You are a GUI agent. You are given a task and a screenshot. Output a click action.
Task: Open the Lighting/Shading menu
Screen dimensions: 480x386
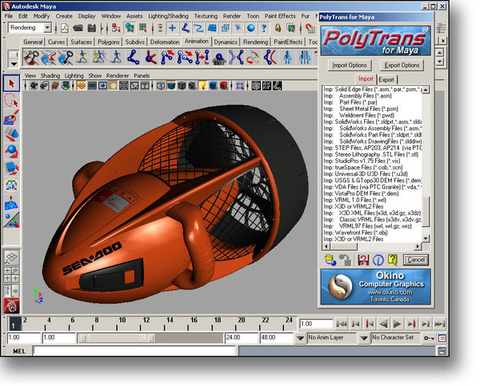(x=168, y=16)
